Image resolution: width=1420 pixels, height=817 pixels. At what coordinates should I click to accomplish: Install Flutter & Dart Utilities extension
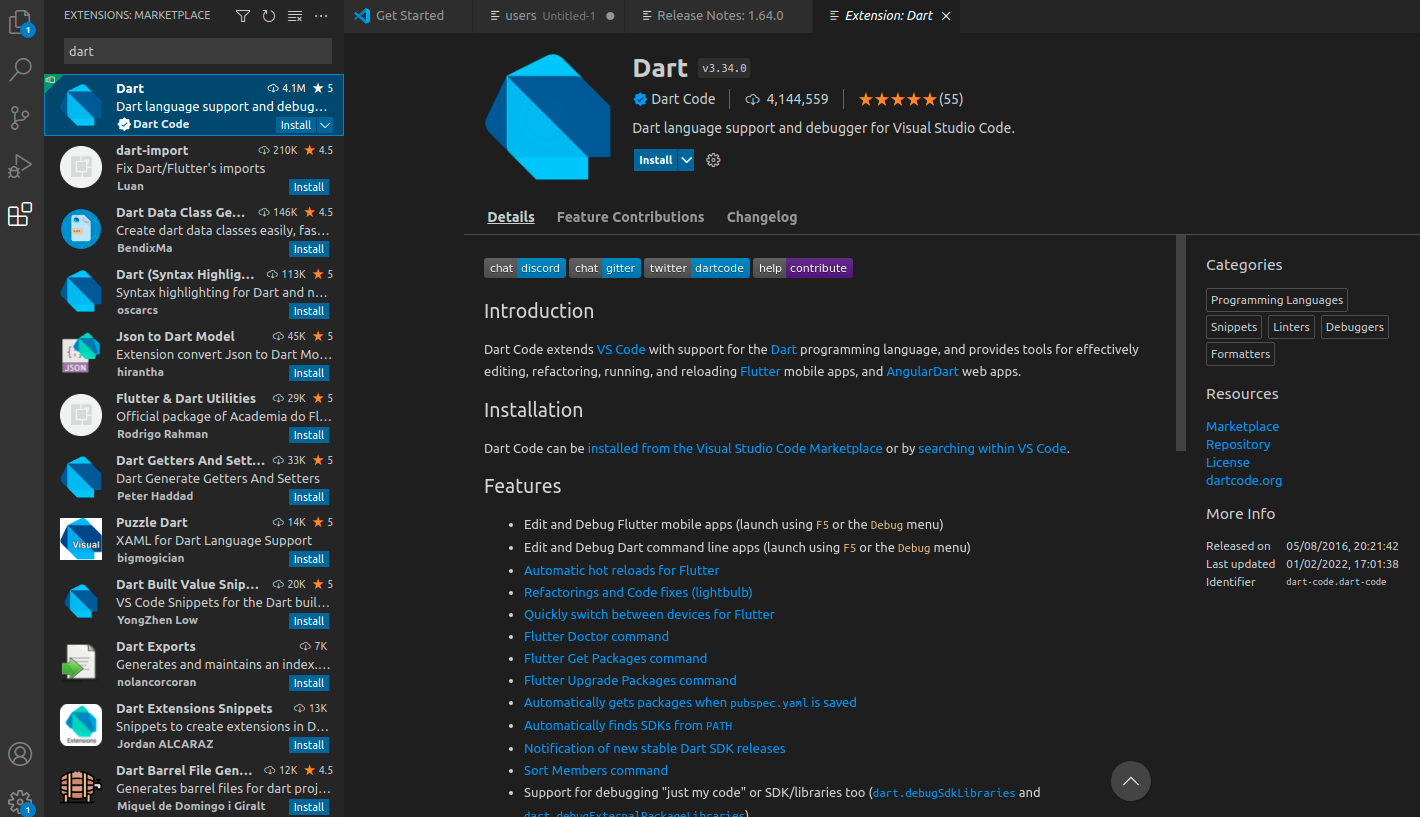click(x=309, y=435)
